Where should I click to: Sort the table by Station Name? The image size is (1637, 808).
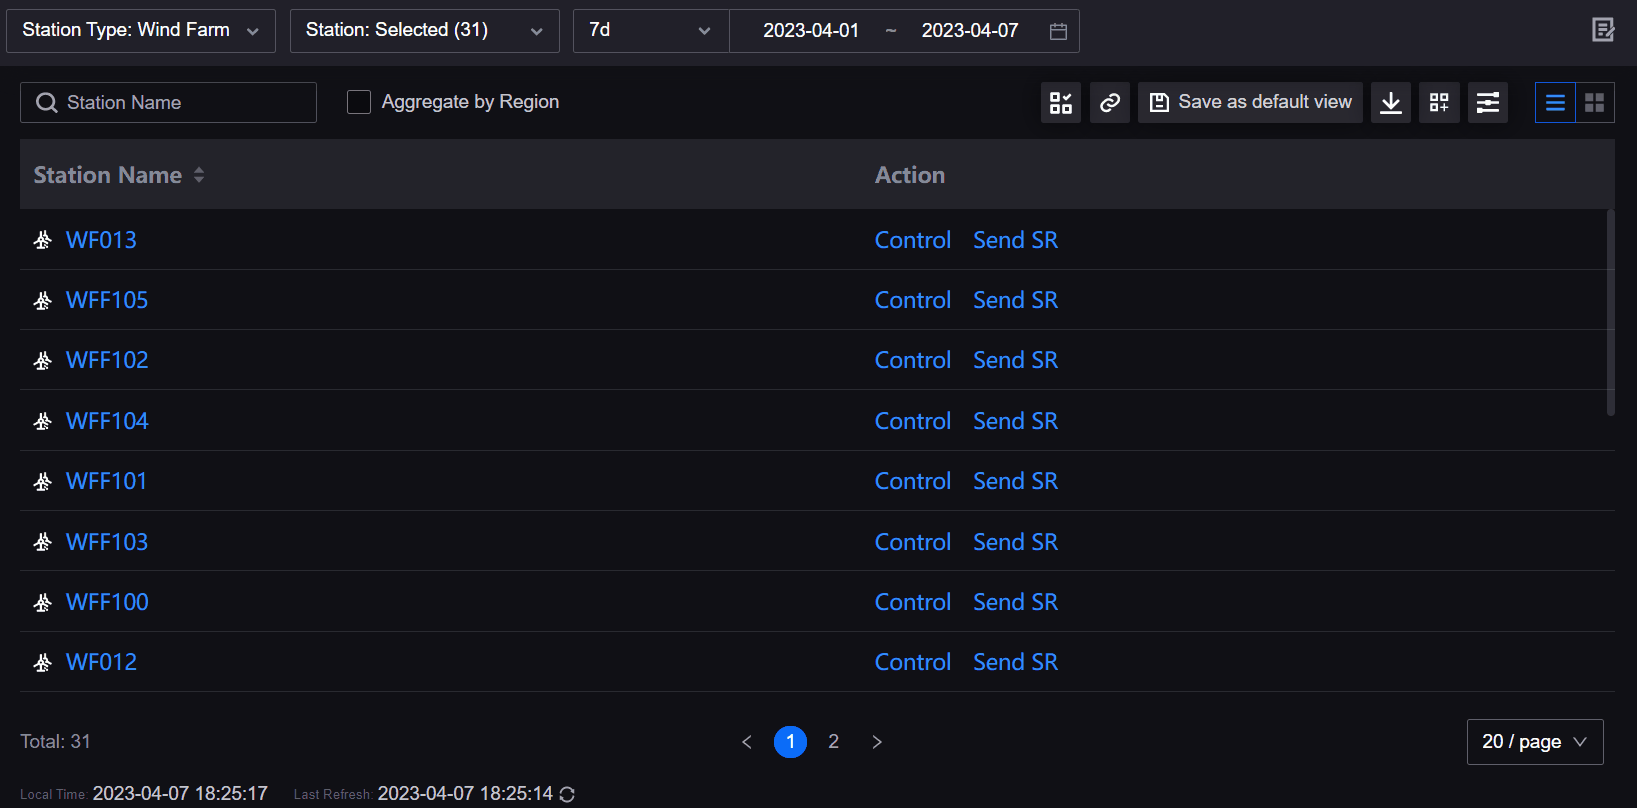tap(199, 175)
